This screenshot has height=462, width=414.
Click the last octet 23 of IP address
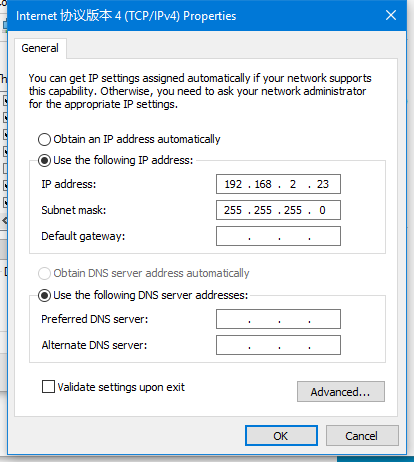pyautogui.click(x=323, y=184)
